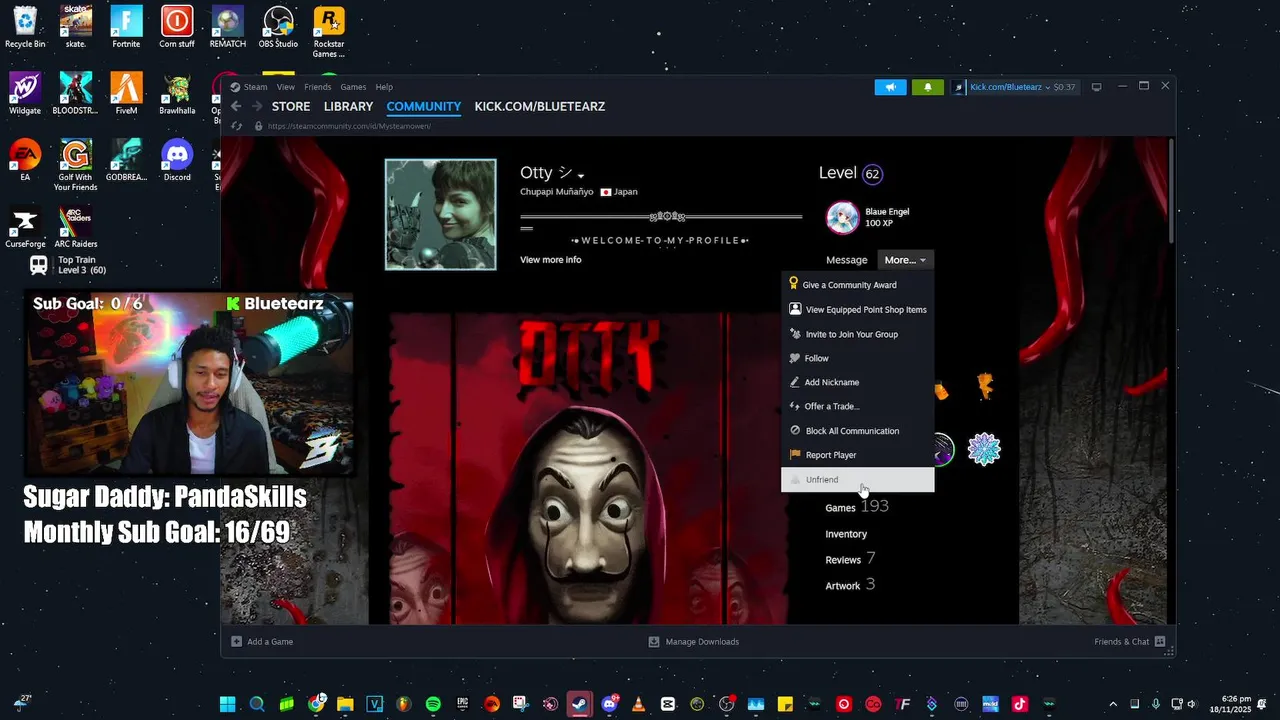Screen dimensions: 1280x720
Task: Expand the Otty name history arrow
Action: [580, 176]
